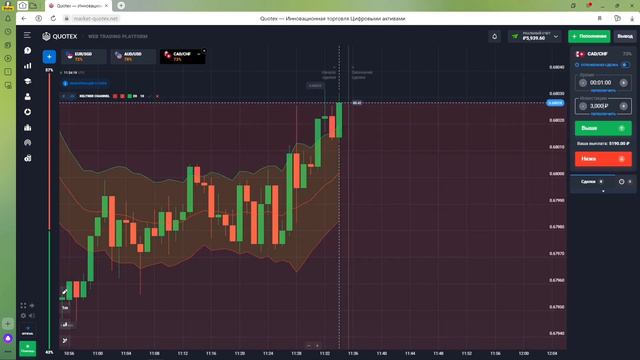The image size is (640, 360).
Task: Open the signals arc icon in sidebar
Action: tap(27, 143)
